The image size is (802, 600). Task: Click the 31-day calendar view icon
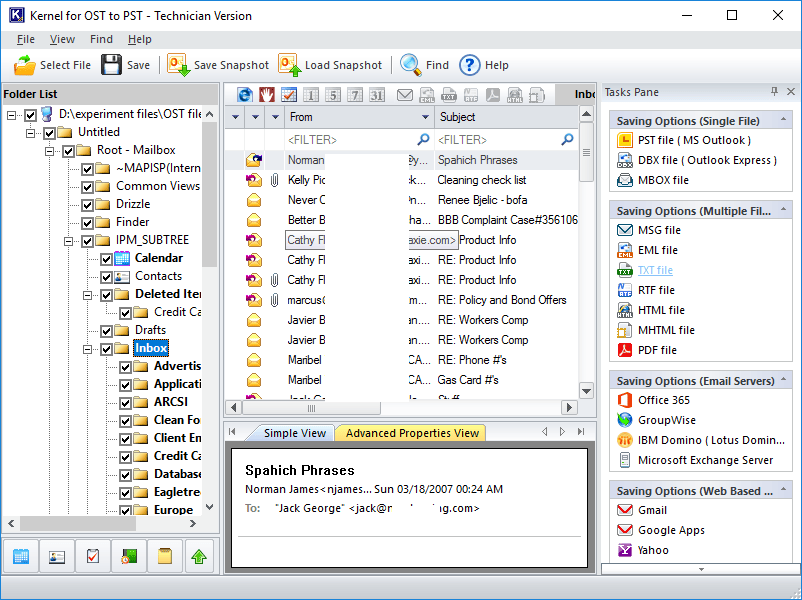tap(377, 95)
